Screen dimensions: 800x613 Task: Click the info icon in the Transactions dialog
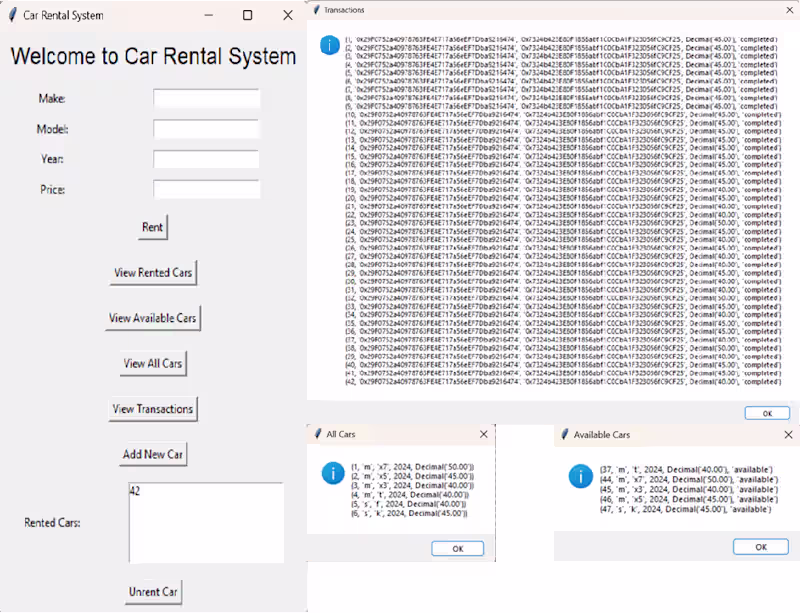pos(330,44)
